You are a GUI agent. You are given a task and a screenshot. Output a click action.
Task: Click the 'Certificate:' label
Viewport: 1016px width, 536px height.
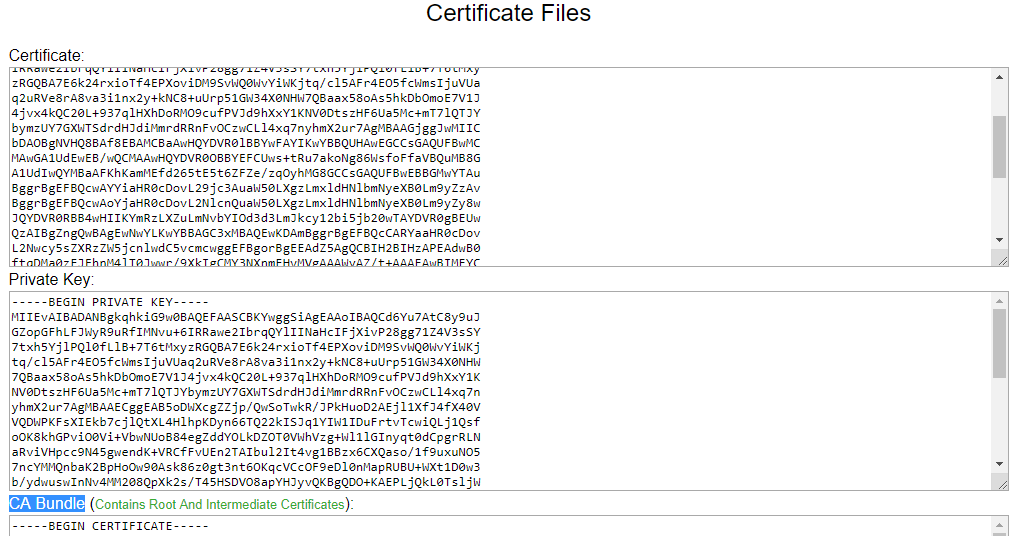[47, 55]
